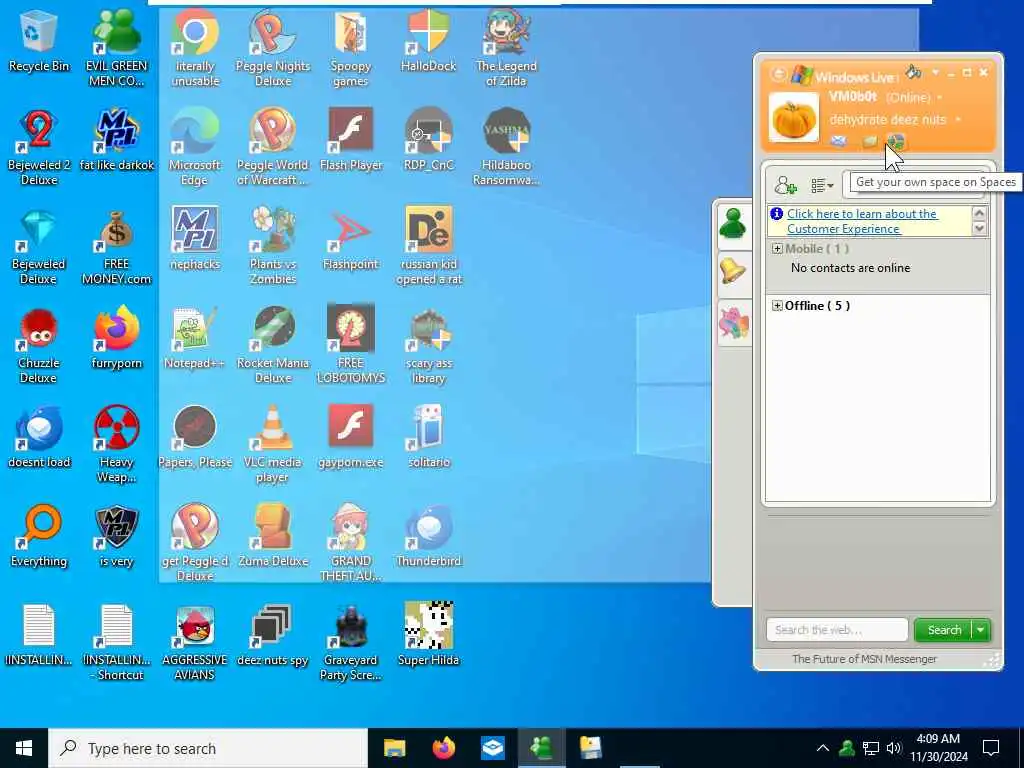Select the Chuzzle Deluxe desktop icon
The height and width of the screenshot is (768, 1024).
39,345
